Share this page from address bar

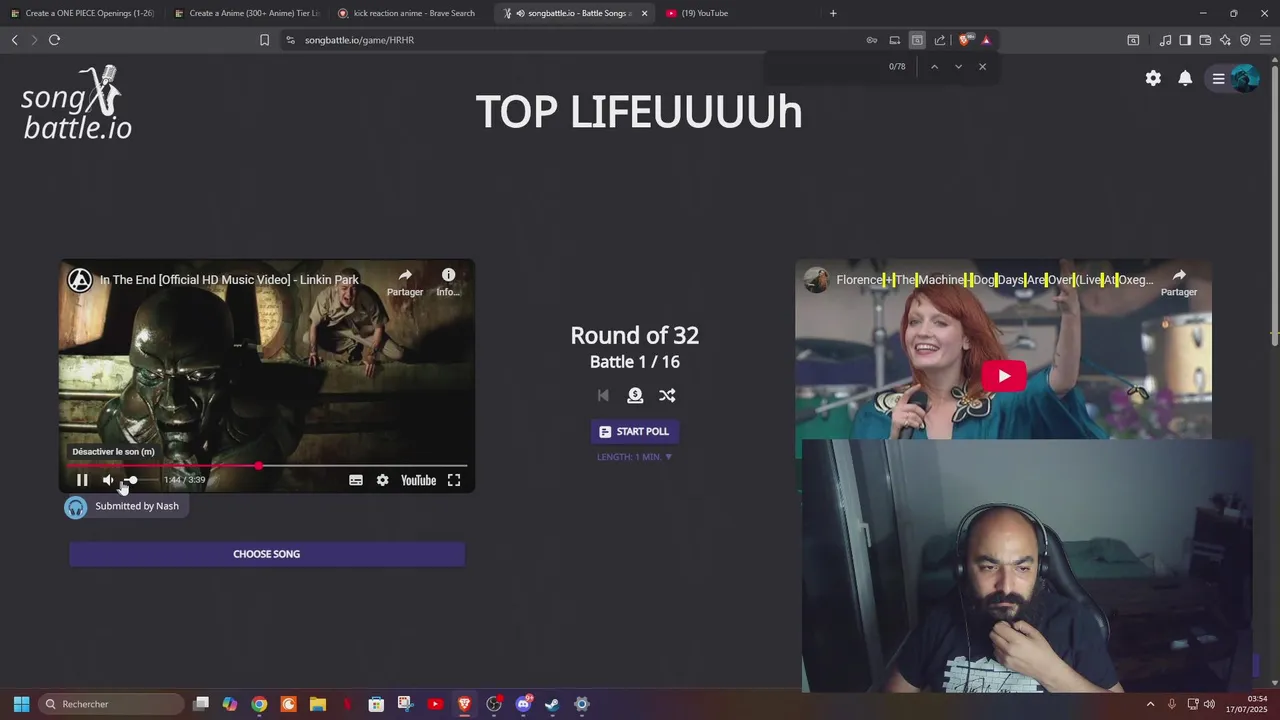pyautogui.click(x=940, y=40)
